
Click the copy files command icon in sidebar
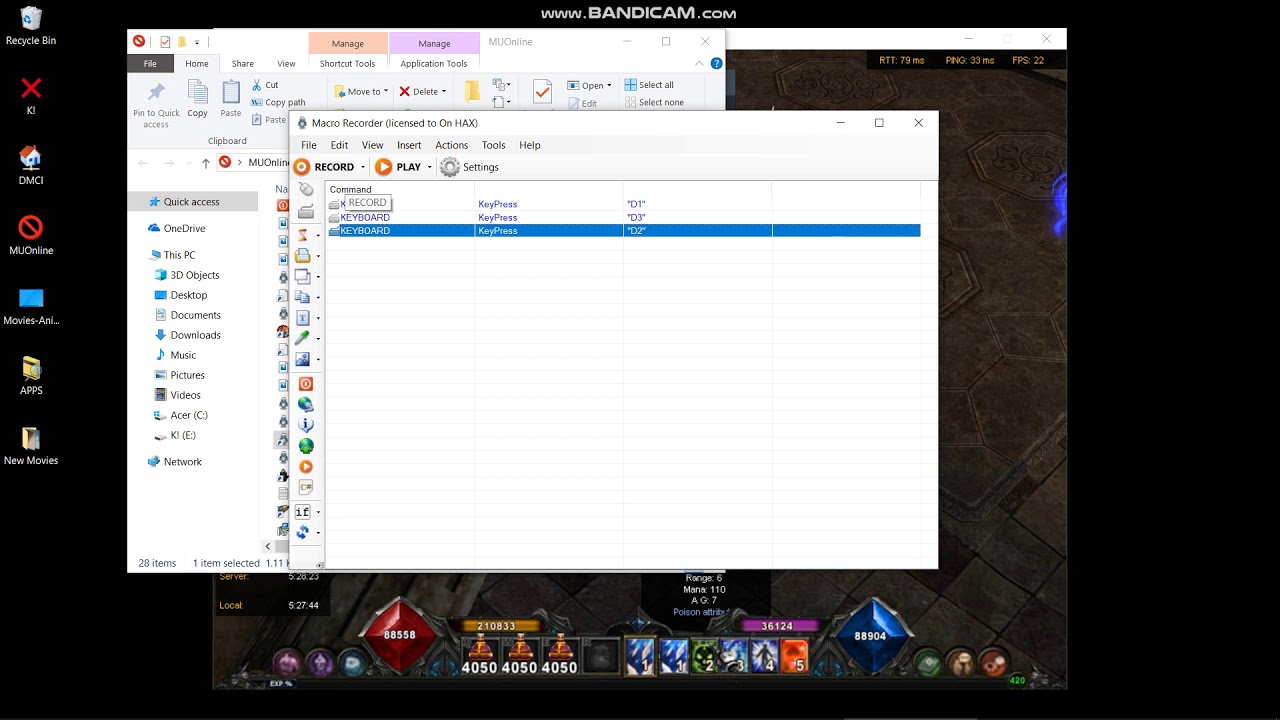tap(303, 297)
